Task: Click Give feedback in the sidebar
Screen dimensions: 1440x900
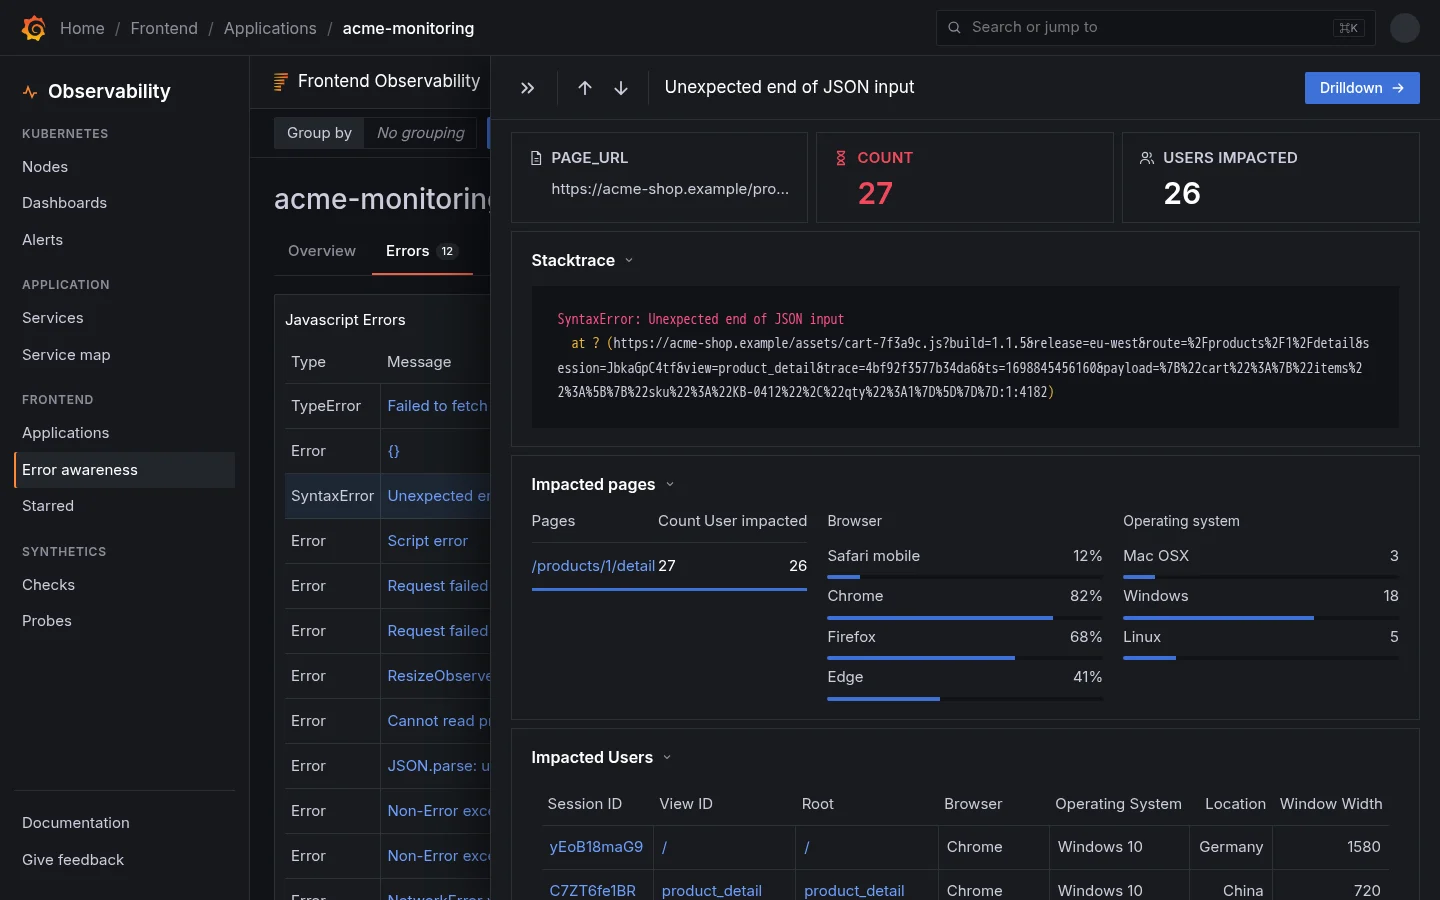Action: pyautogui.click(x=73, y=860)
